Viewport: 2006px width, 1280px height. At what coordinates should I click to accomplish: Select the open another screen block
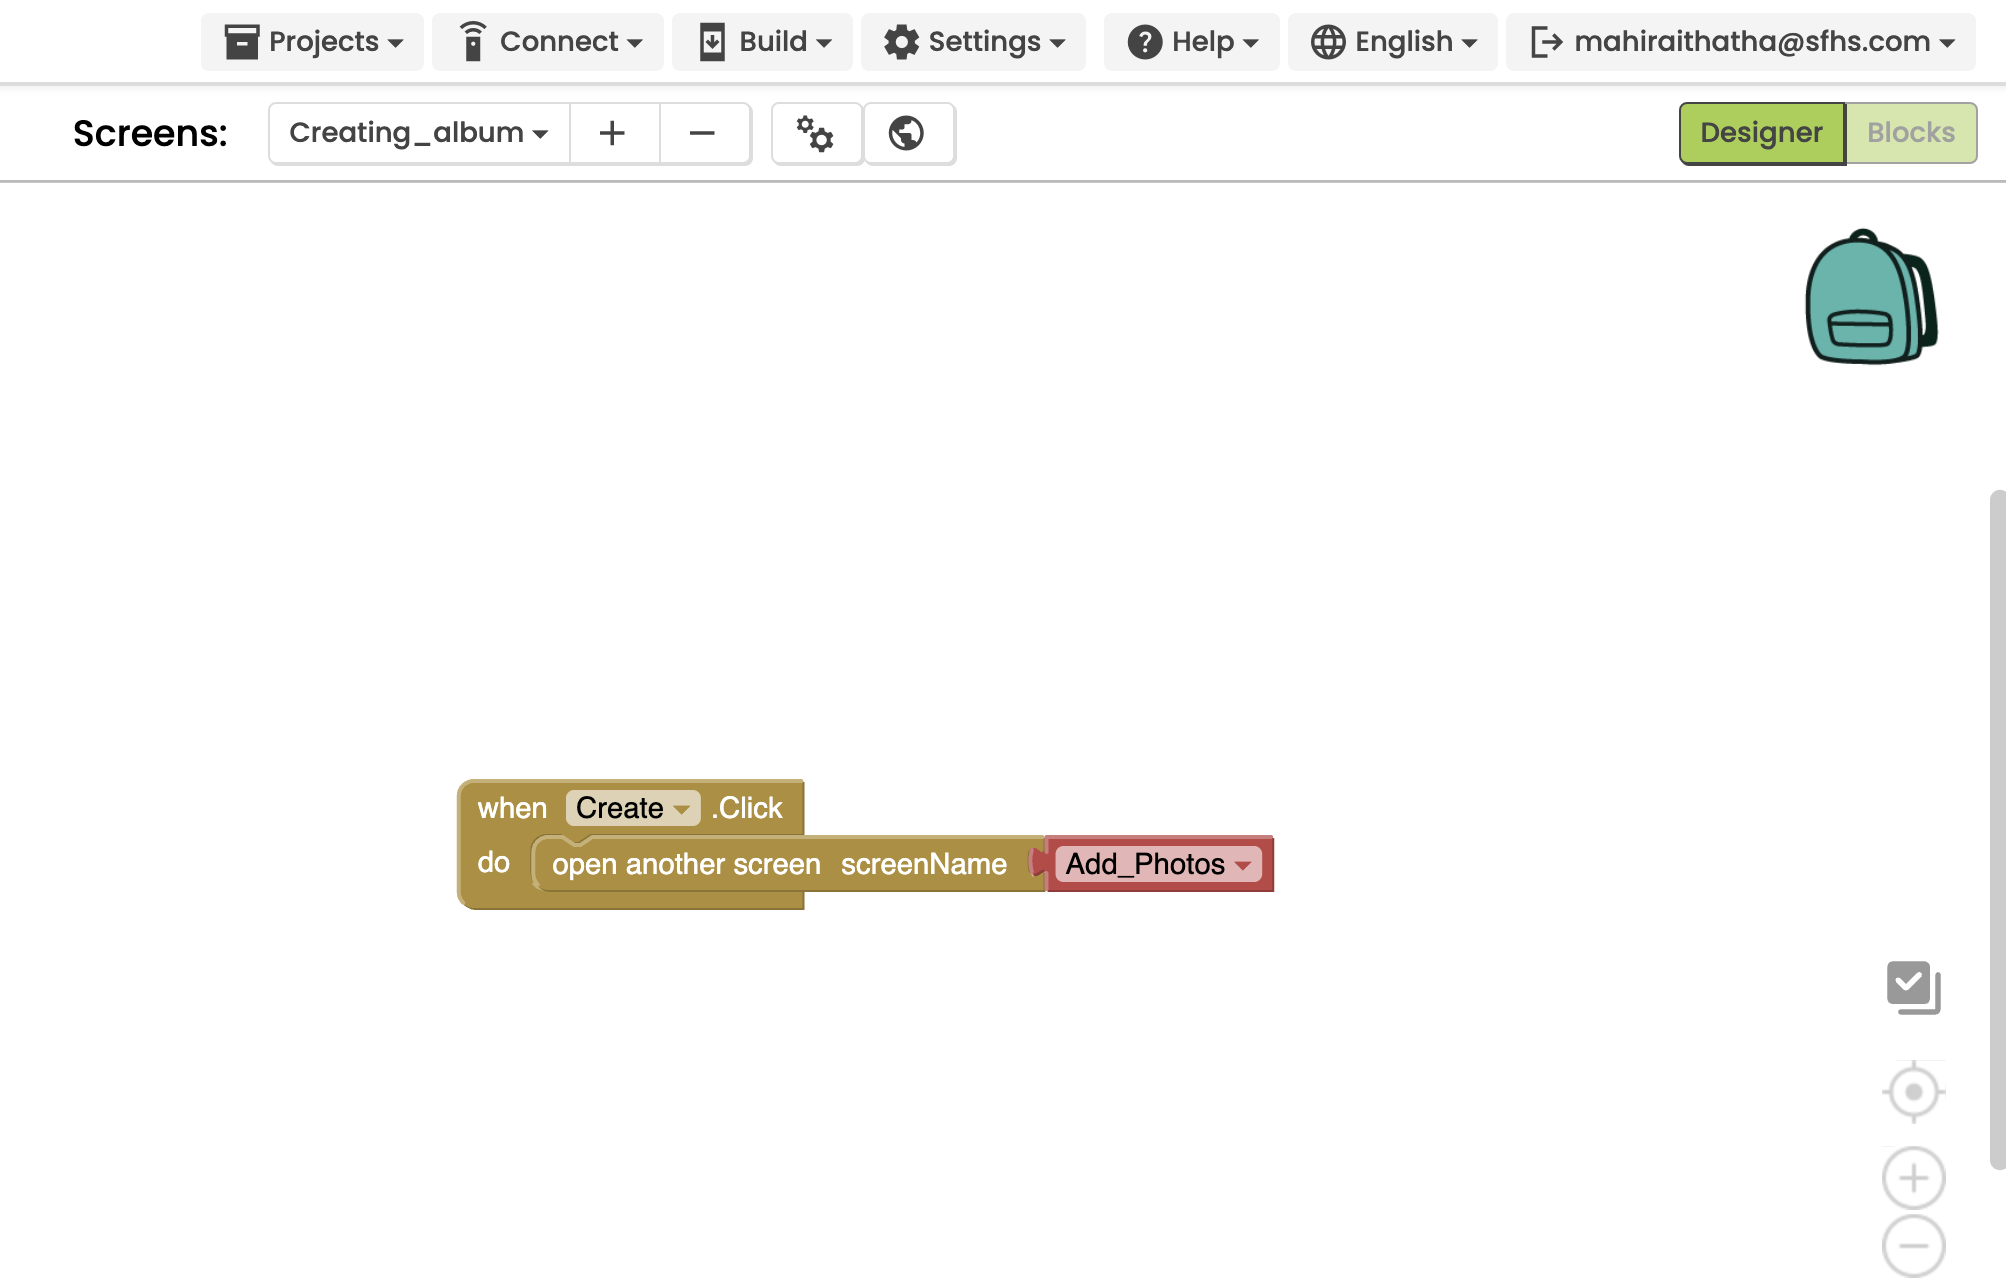click(685, 865)
